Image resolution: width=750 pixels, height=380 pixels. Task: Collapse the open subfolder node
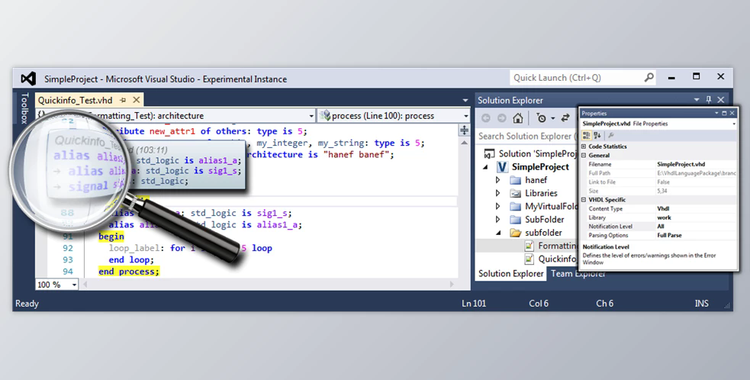[x=498, y=233]
